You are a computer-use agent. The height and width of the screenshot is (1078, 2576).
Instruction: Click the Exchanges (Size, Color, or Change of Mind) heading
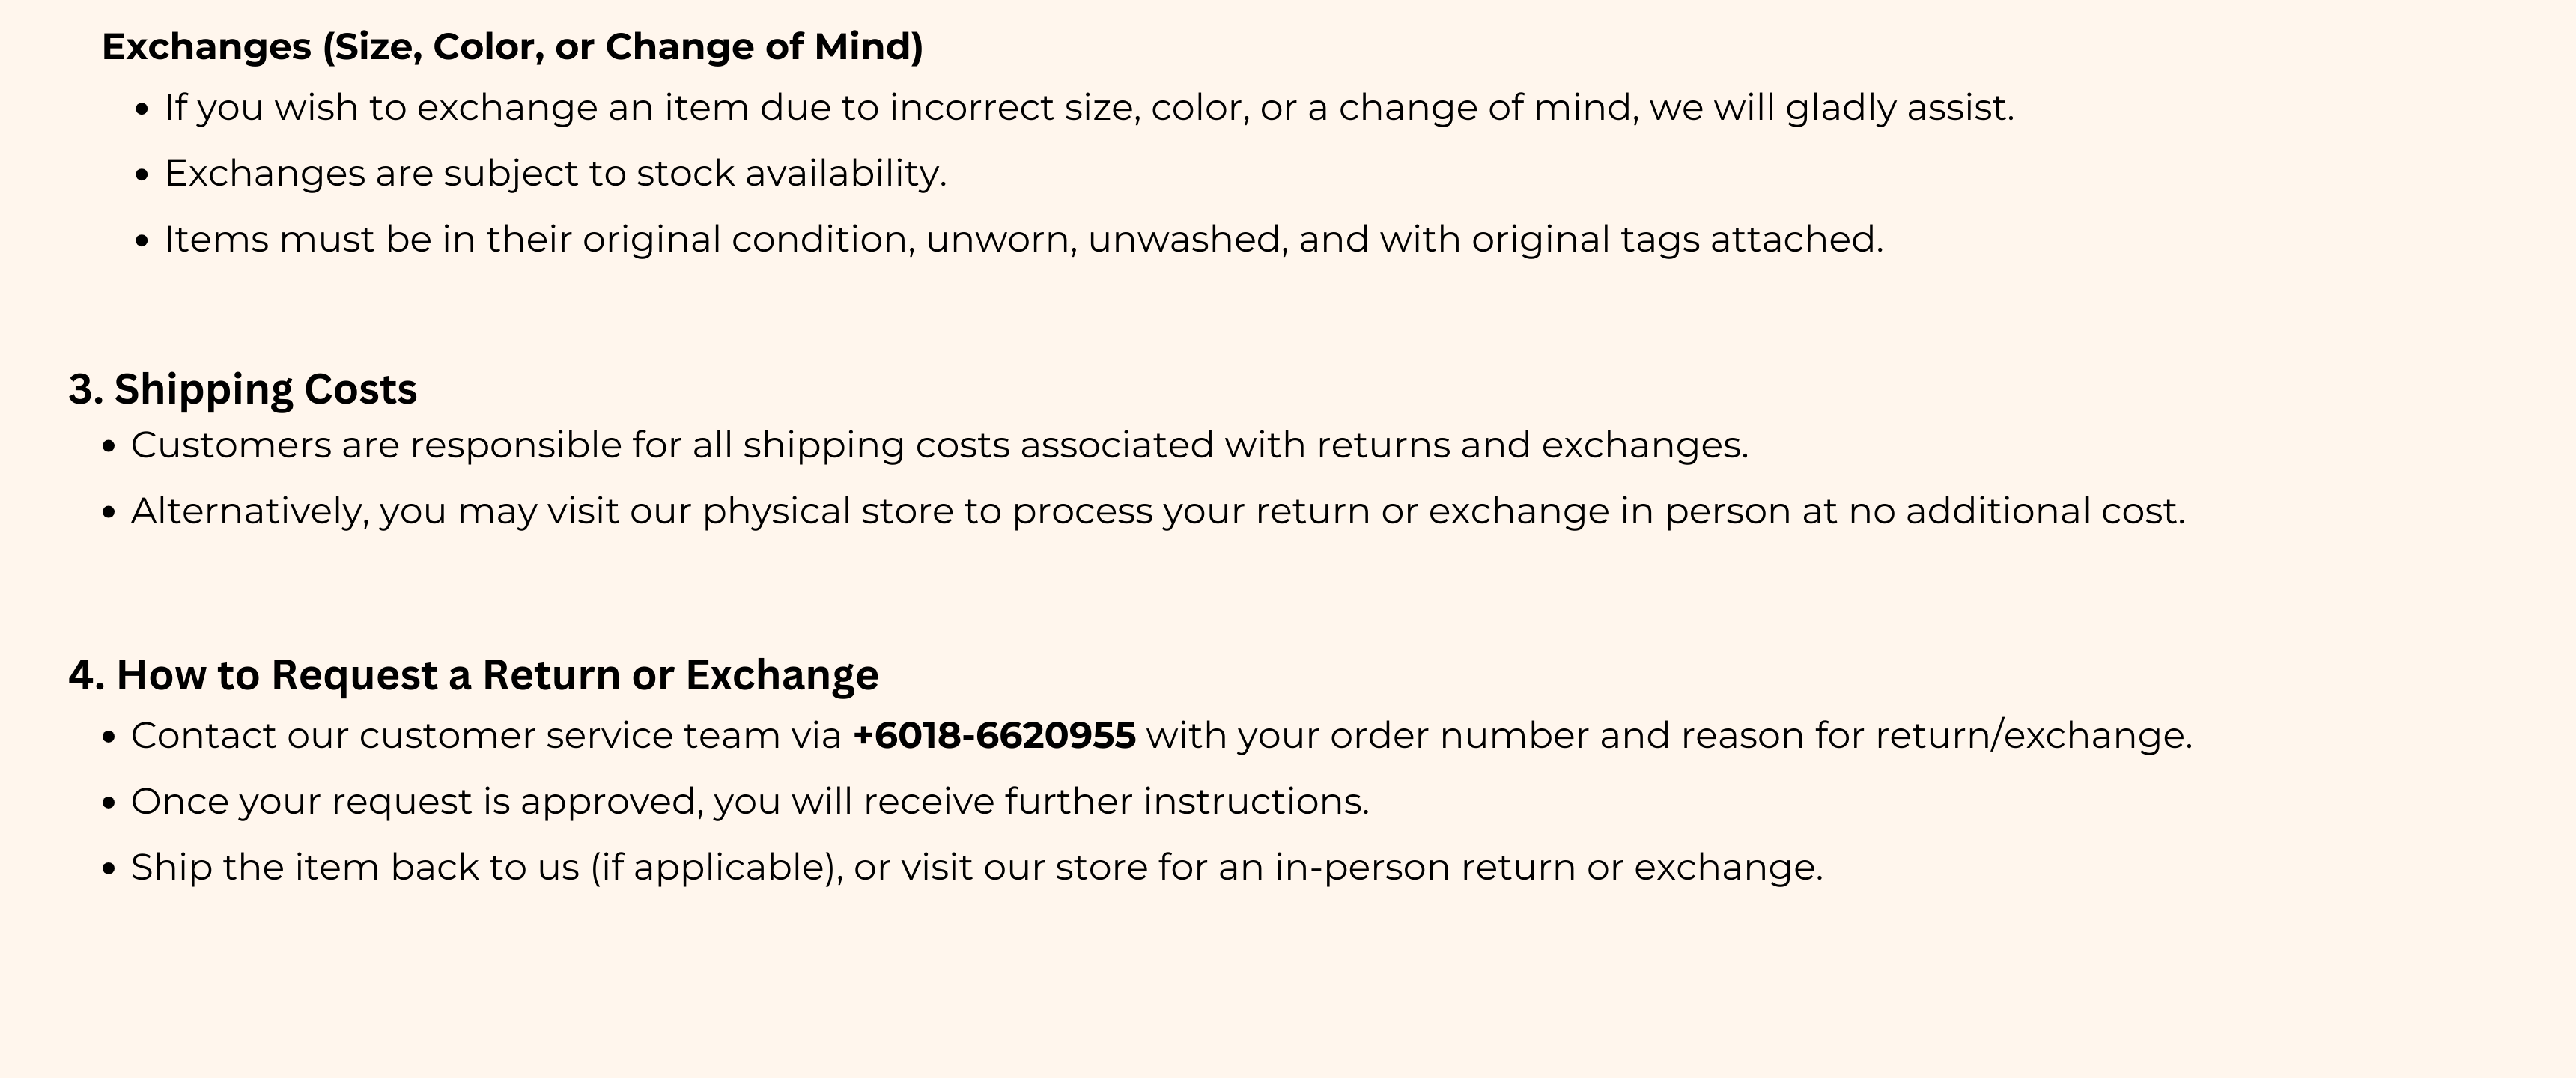point(512,47)
